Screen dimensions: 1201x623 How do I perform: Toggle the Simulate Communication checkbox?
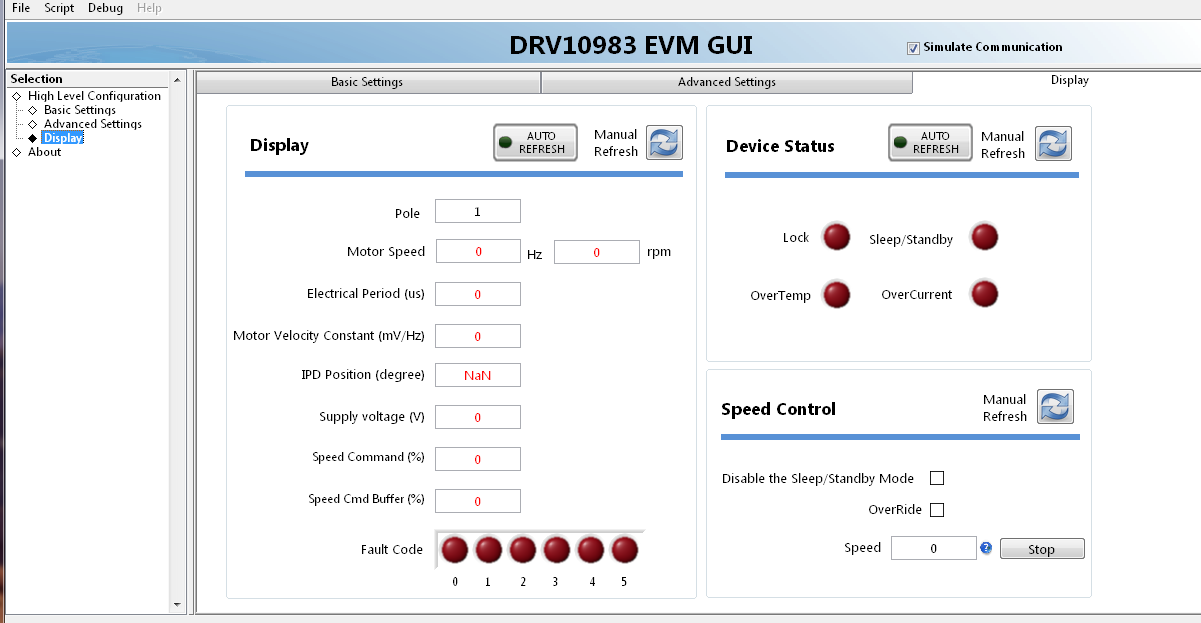tap(913, 48)
